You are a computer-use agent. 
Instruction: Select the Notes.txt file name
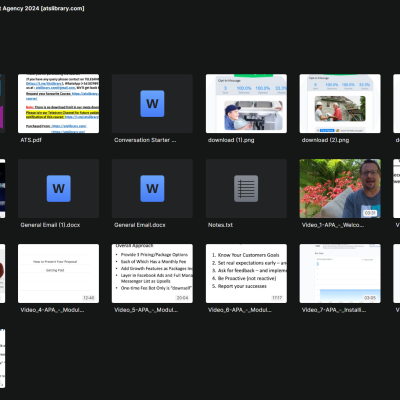pyautogui.click(x=220, y=225)
